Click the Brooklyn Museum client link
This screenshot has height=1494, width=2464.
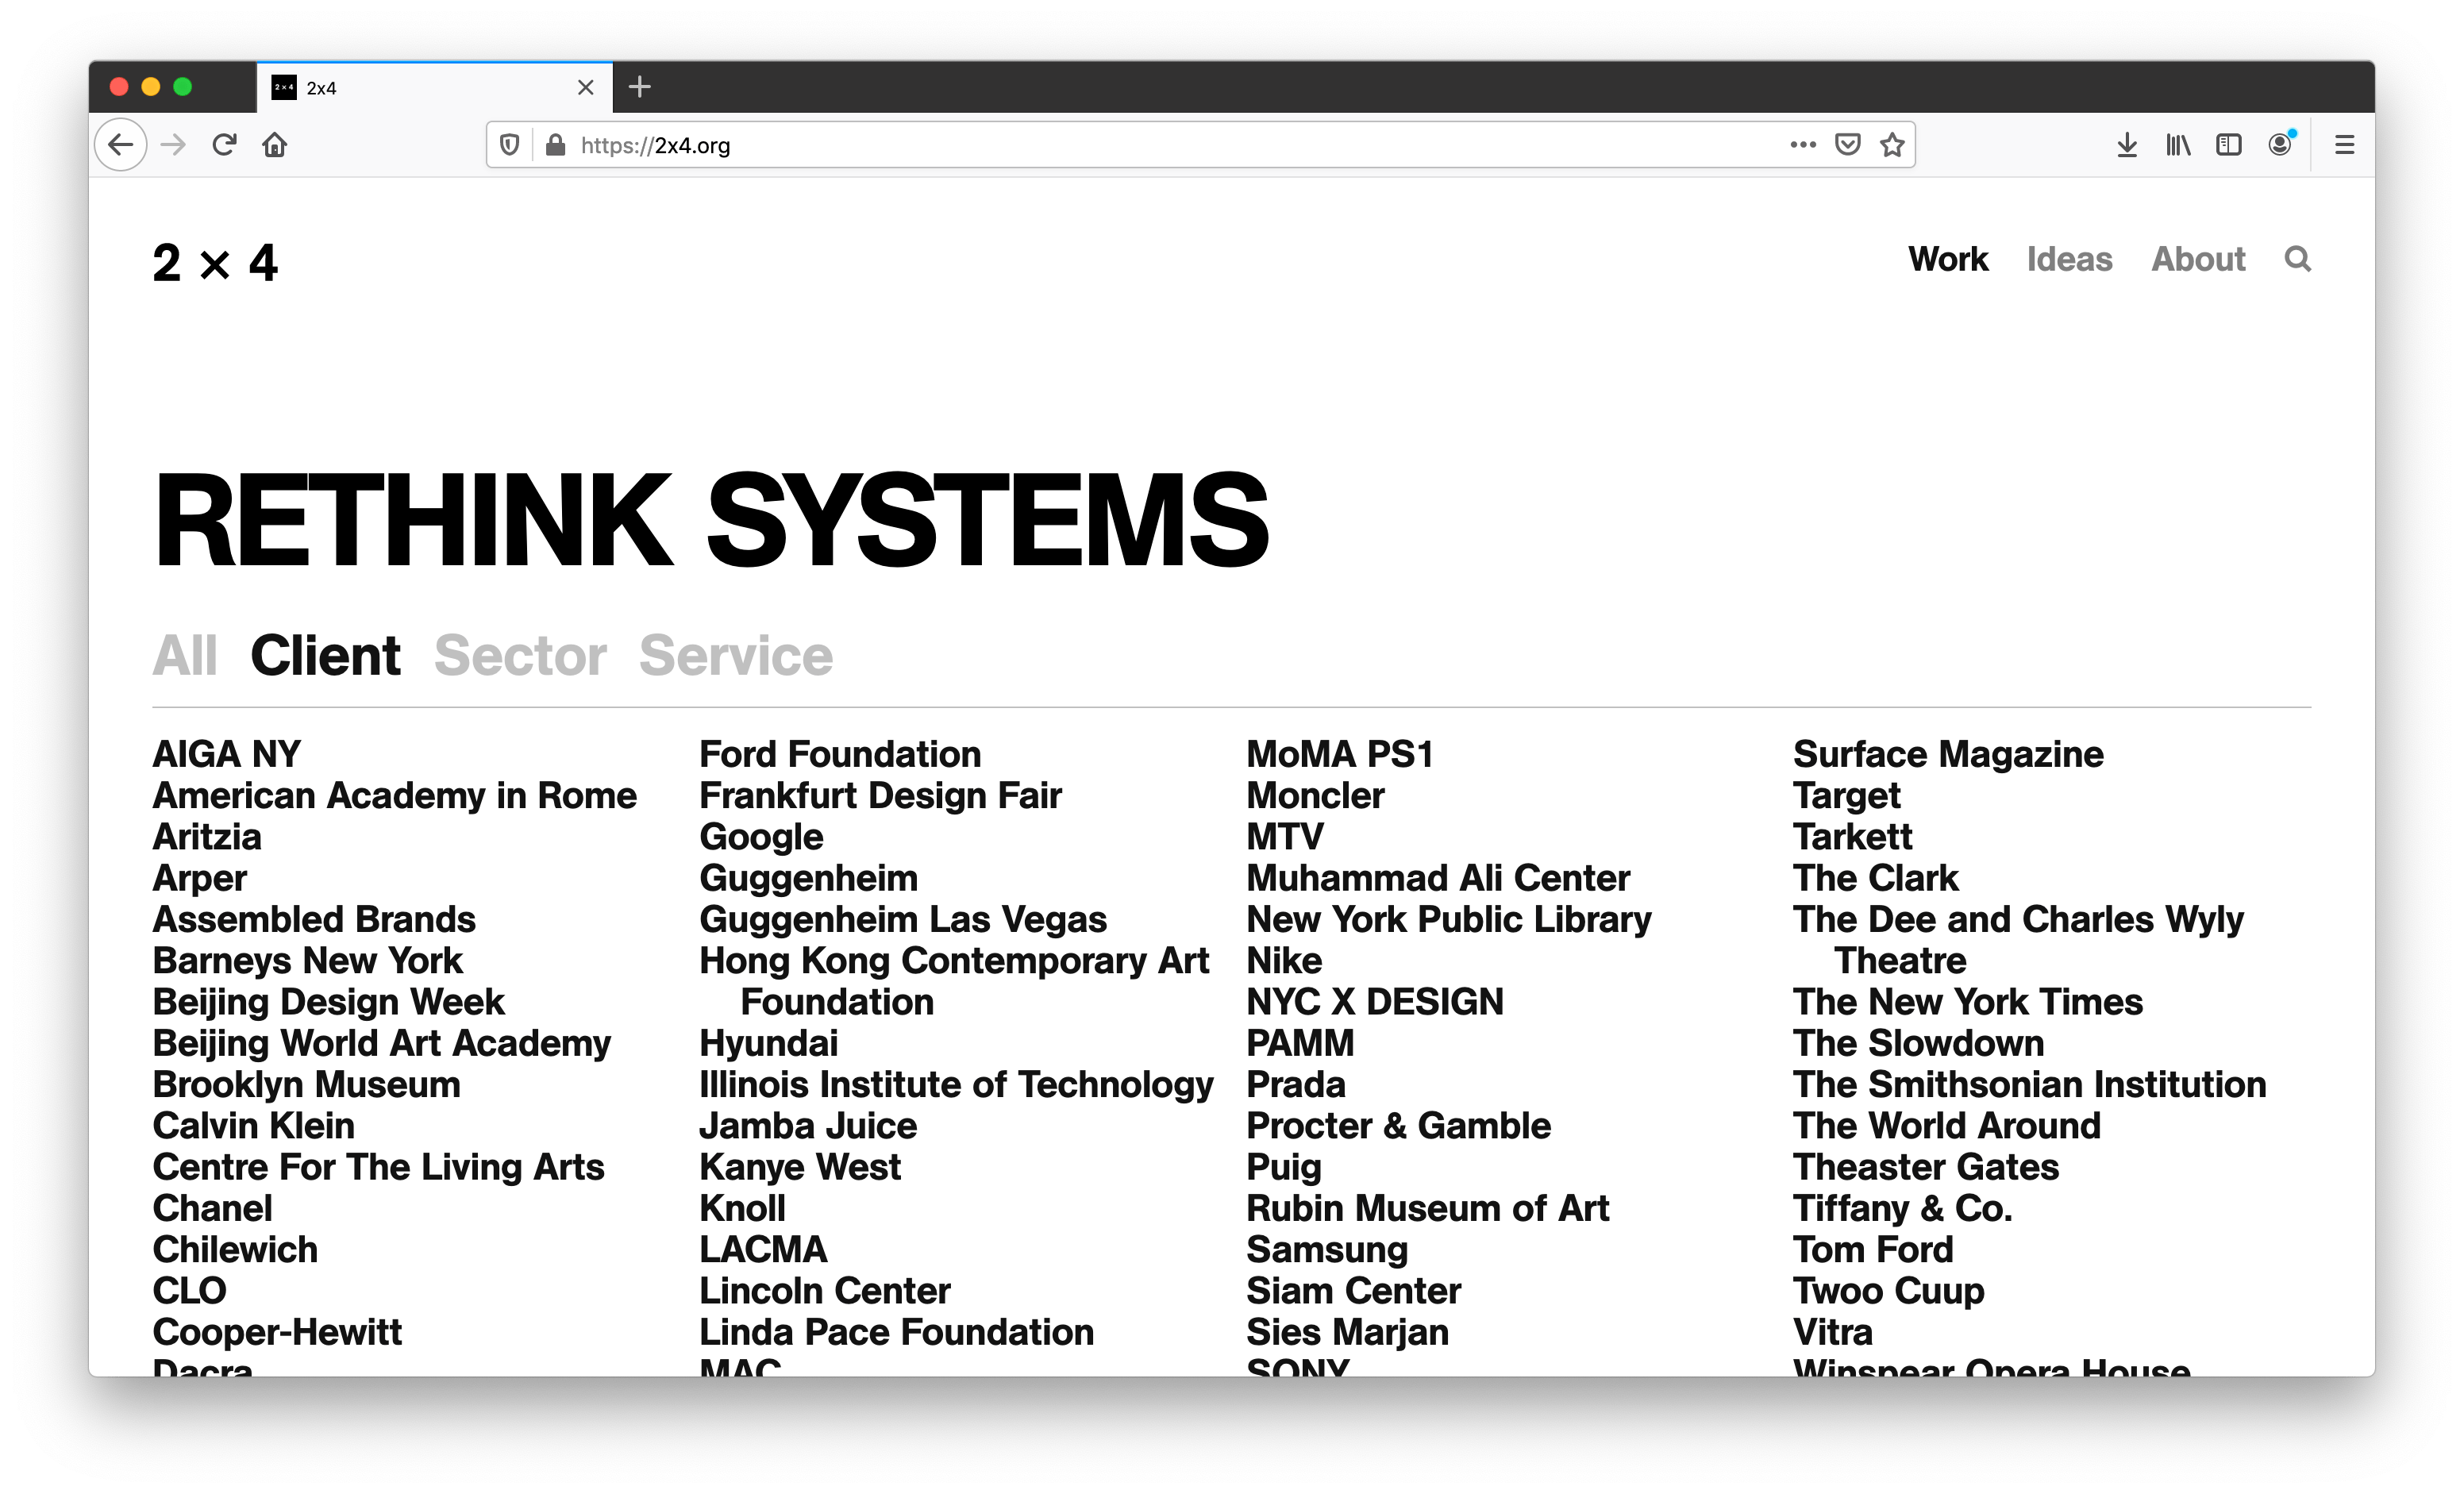[x=306, y=1085]
